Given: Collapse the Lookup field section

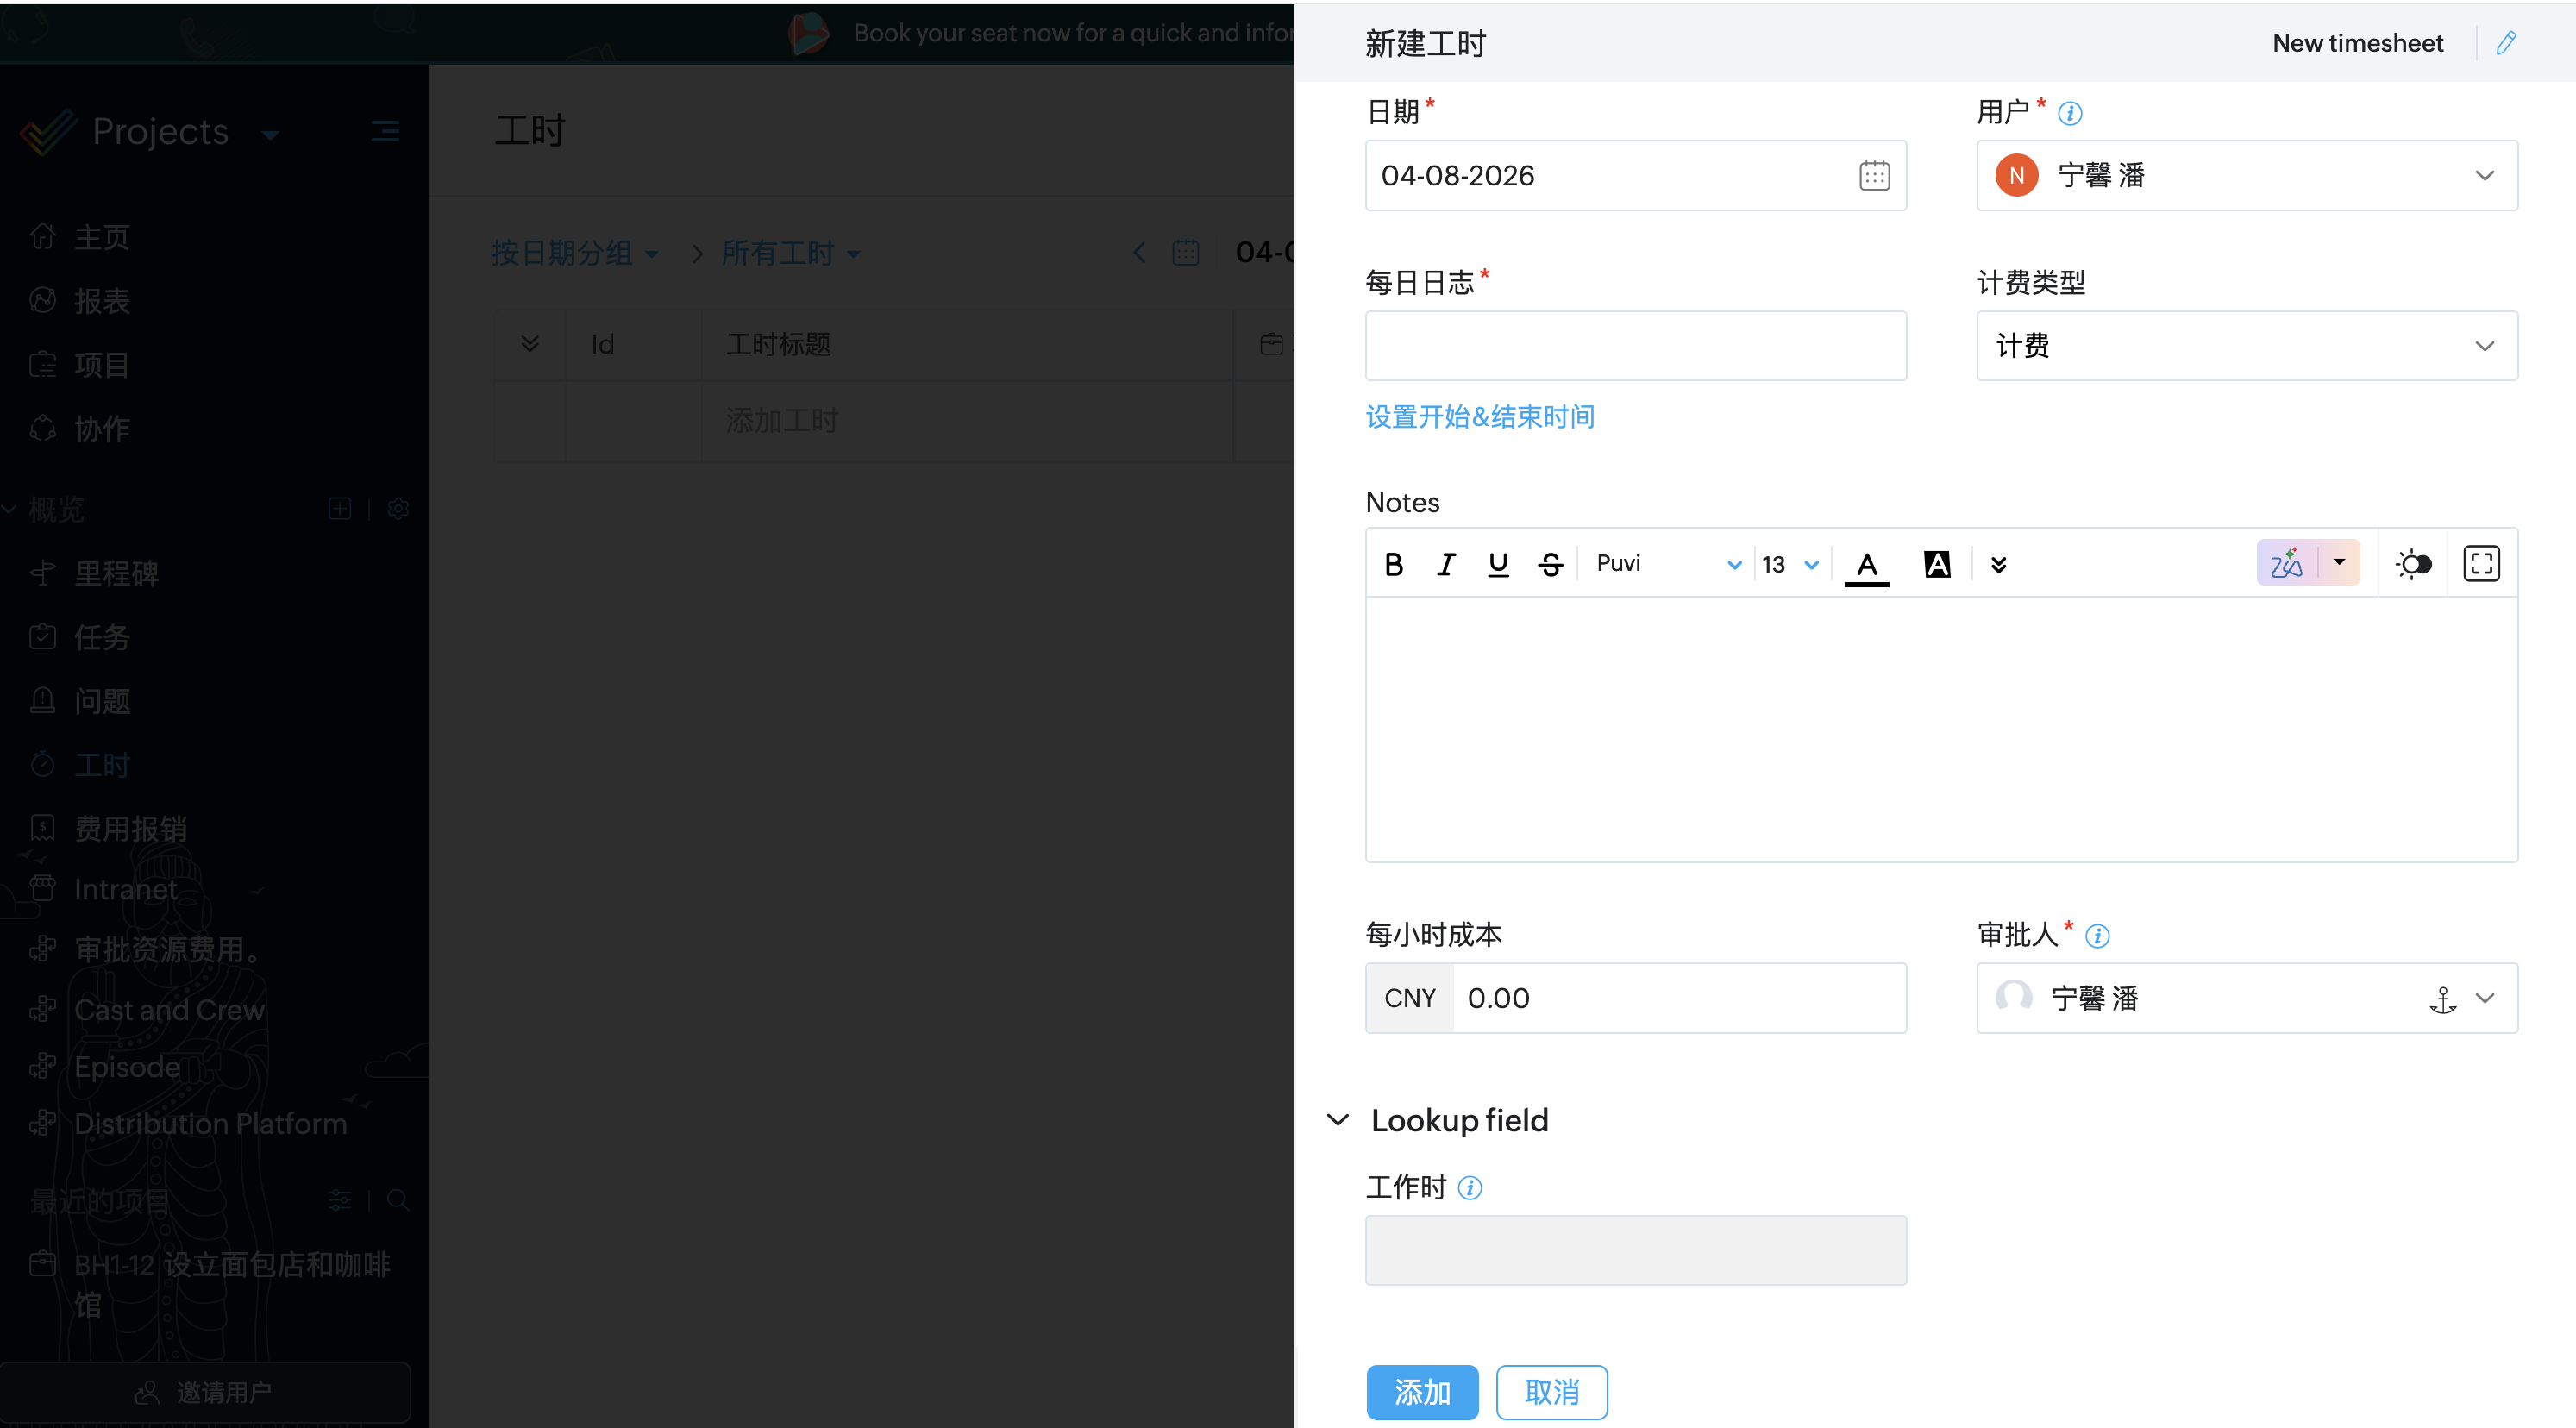Looking at the screenshot, I should 1338,1120.
